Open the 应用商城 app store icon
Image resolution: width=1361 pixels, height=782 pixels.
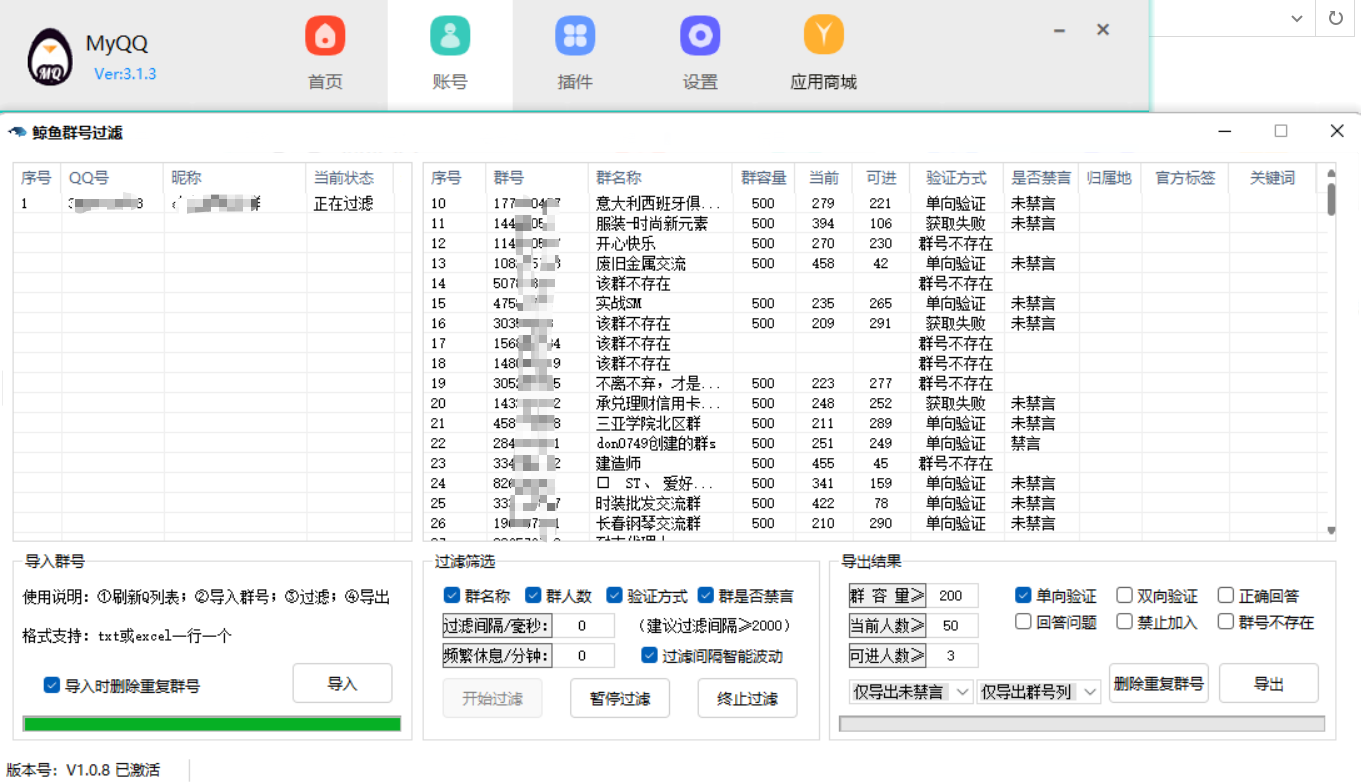pos(823,37)
